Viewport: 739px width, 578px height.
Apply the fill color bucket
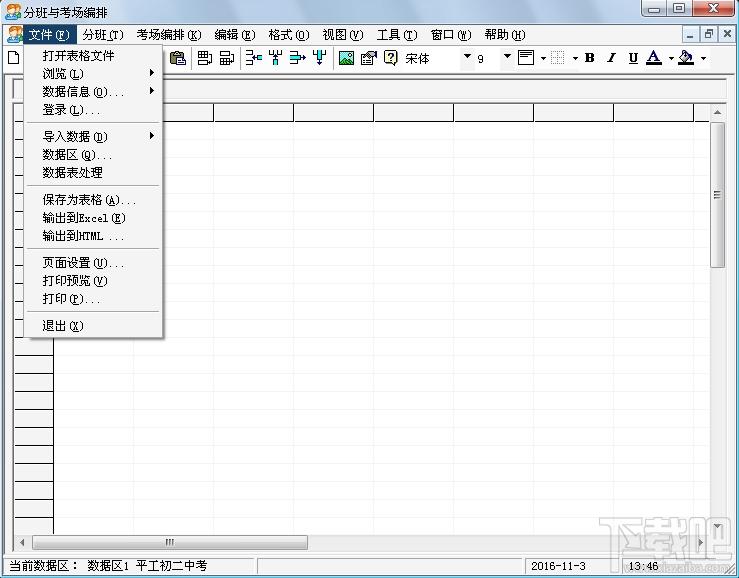coord(686,58)
